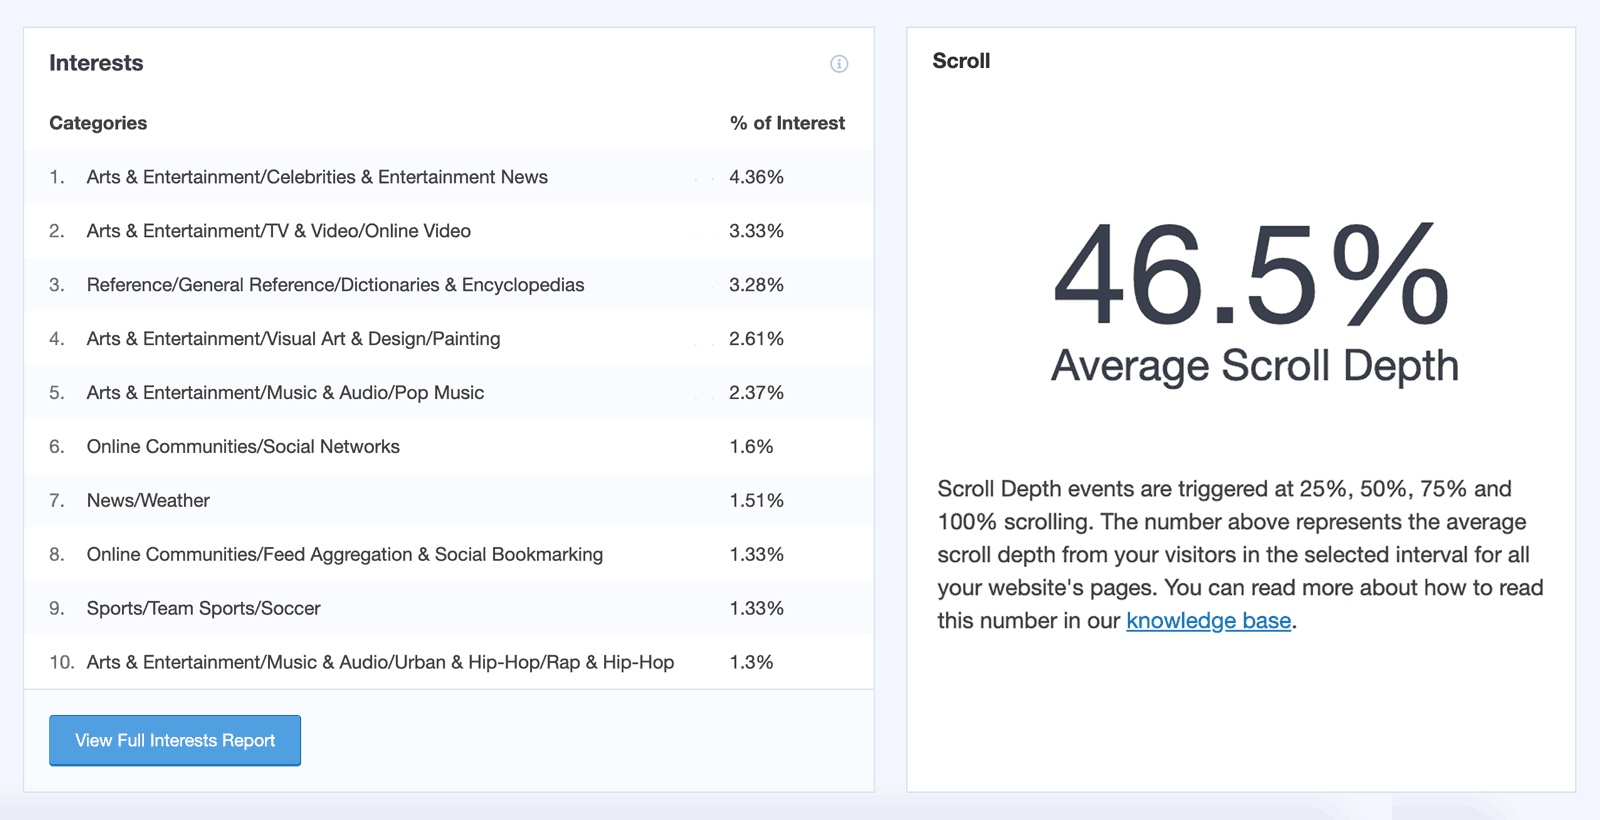Click the Scroll panel heading

(960, 60)
